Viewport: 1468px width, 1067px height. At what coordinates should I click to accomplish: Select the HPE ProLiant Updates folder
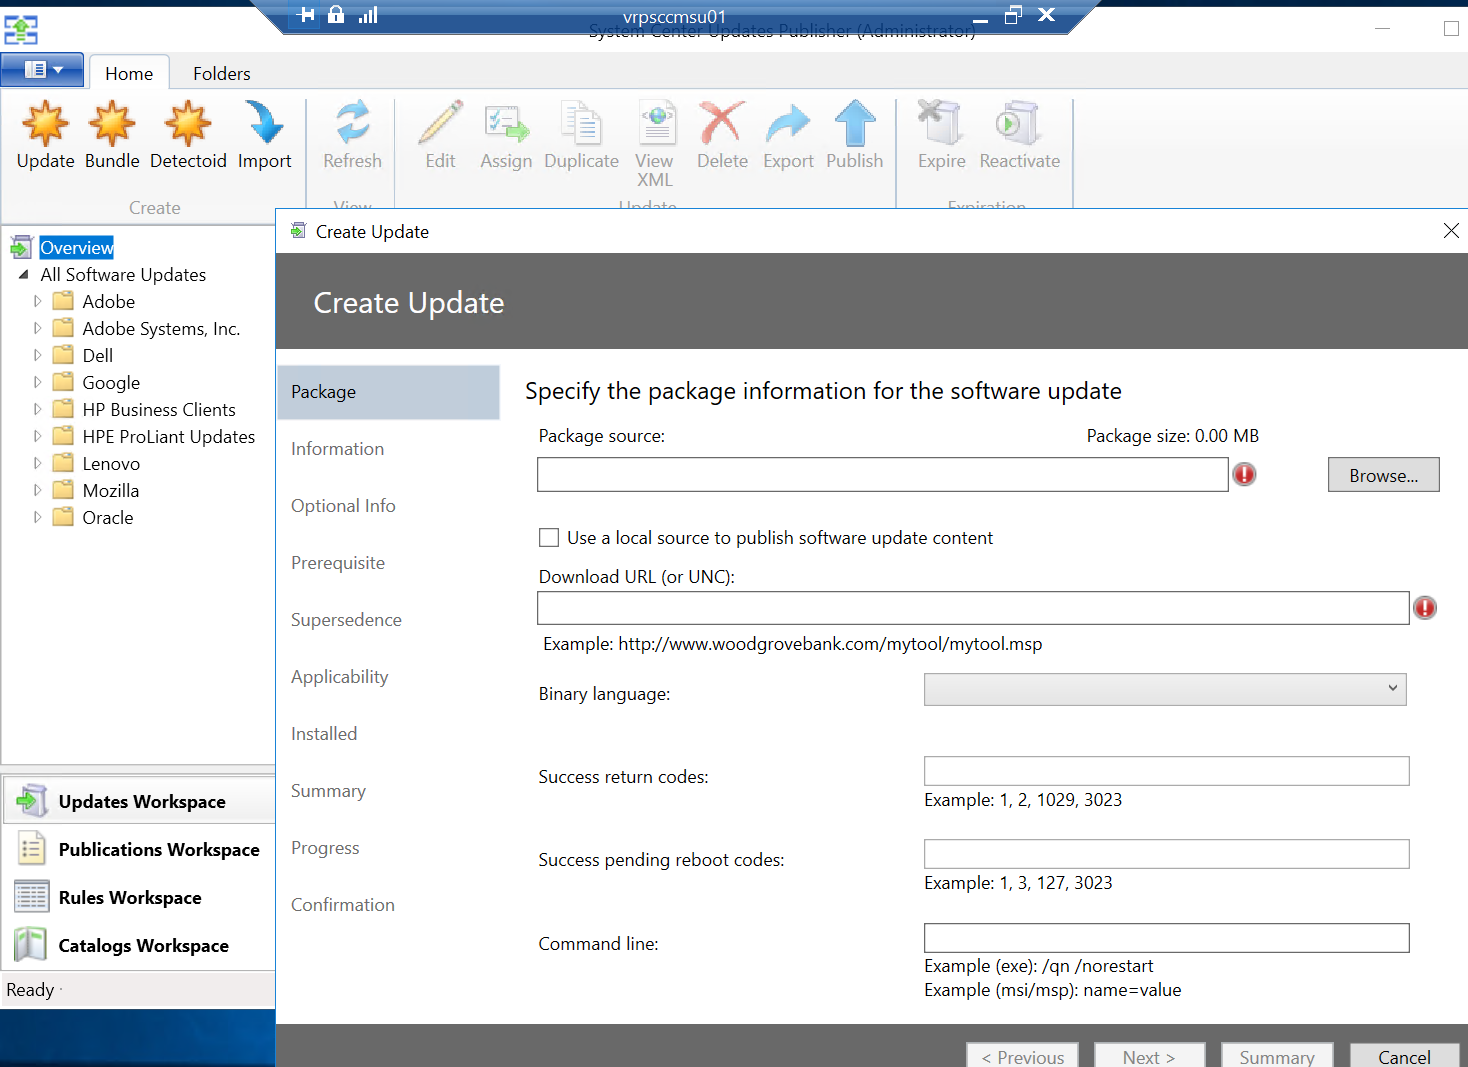click(x=169, y=436)
